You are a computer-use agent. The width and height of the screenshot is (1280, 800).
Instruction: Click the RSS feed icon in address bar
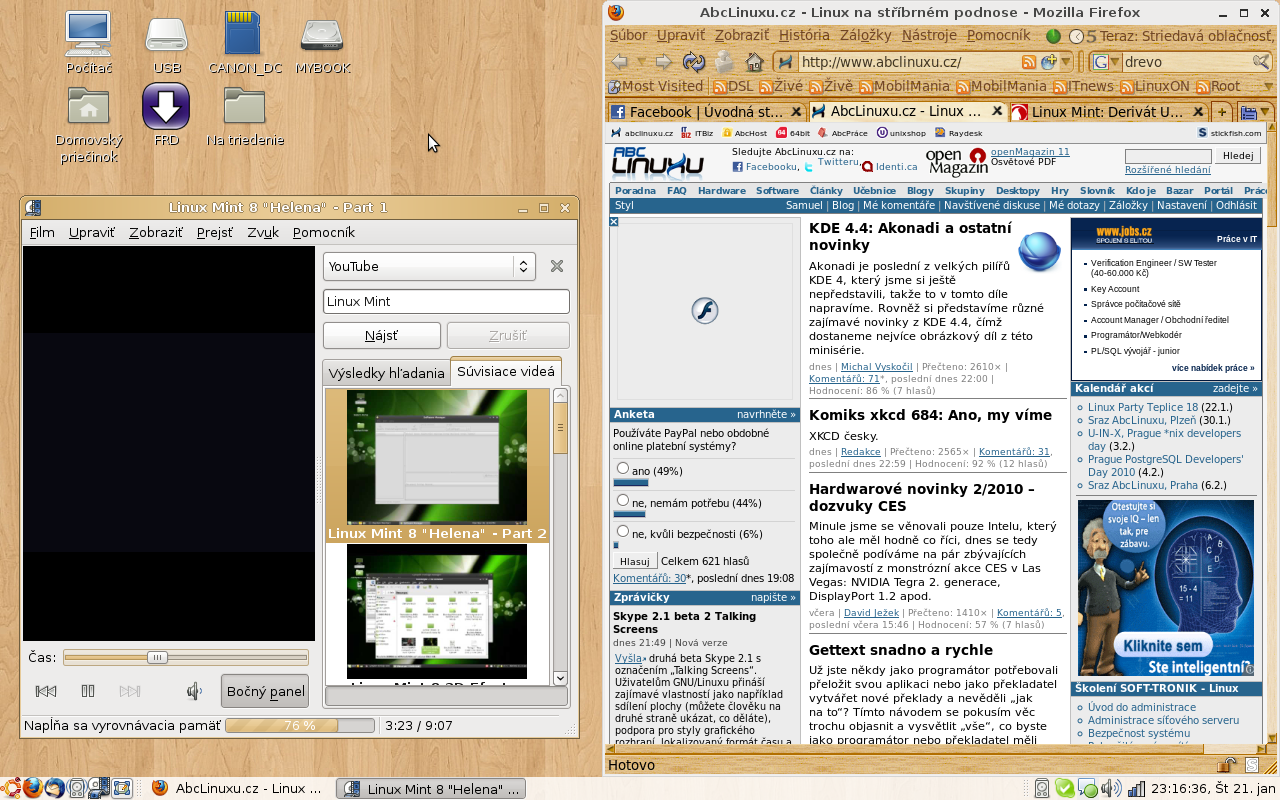pos(1028,62)
